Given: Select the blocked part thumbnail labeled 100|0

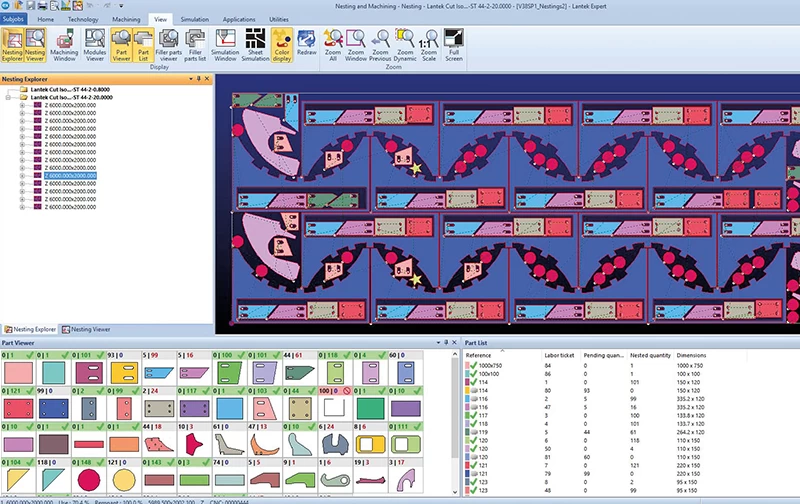Looking at the screenshot, I should point(335,408).
